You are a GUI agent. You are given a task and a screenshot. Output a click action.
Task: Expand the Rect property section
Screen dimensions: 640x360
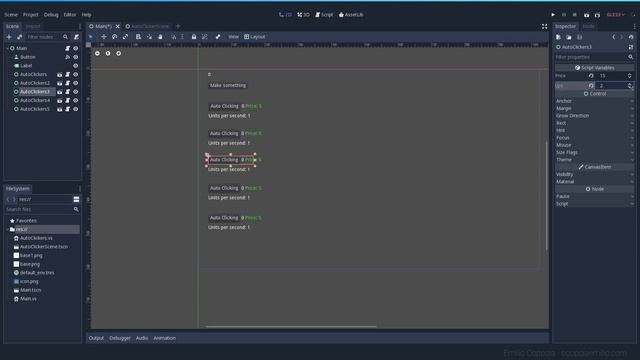tap(594, 123)
